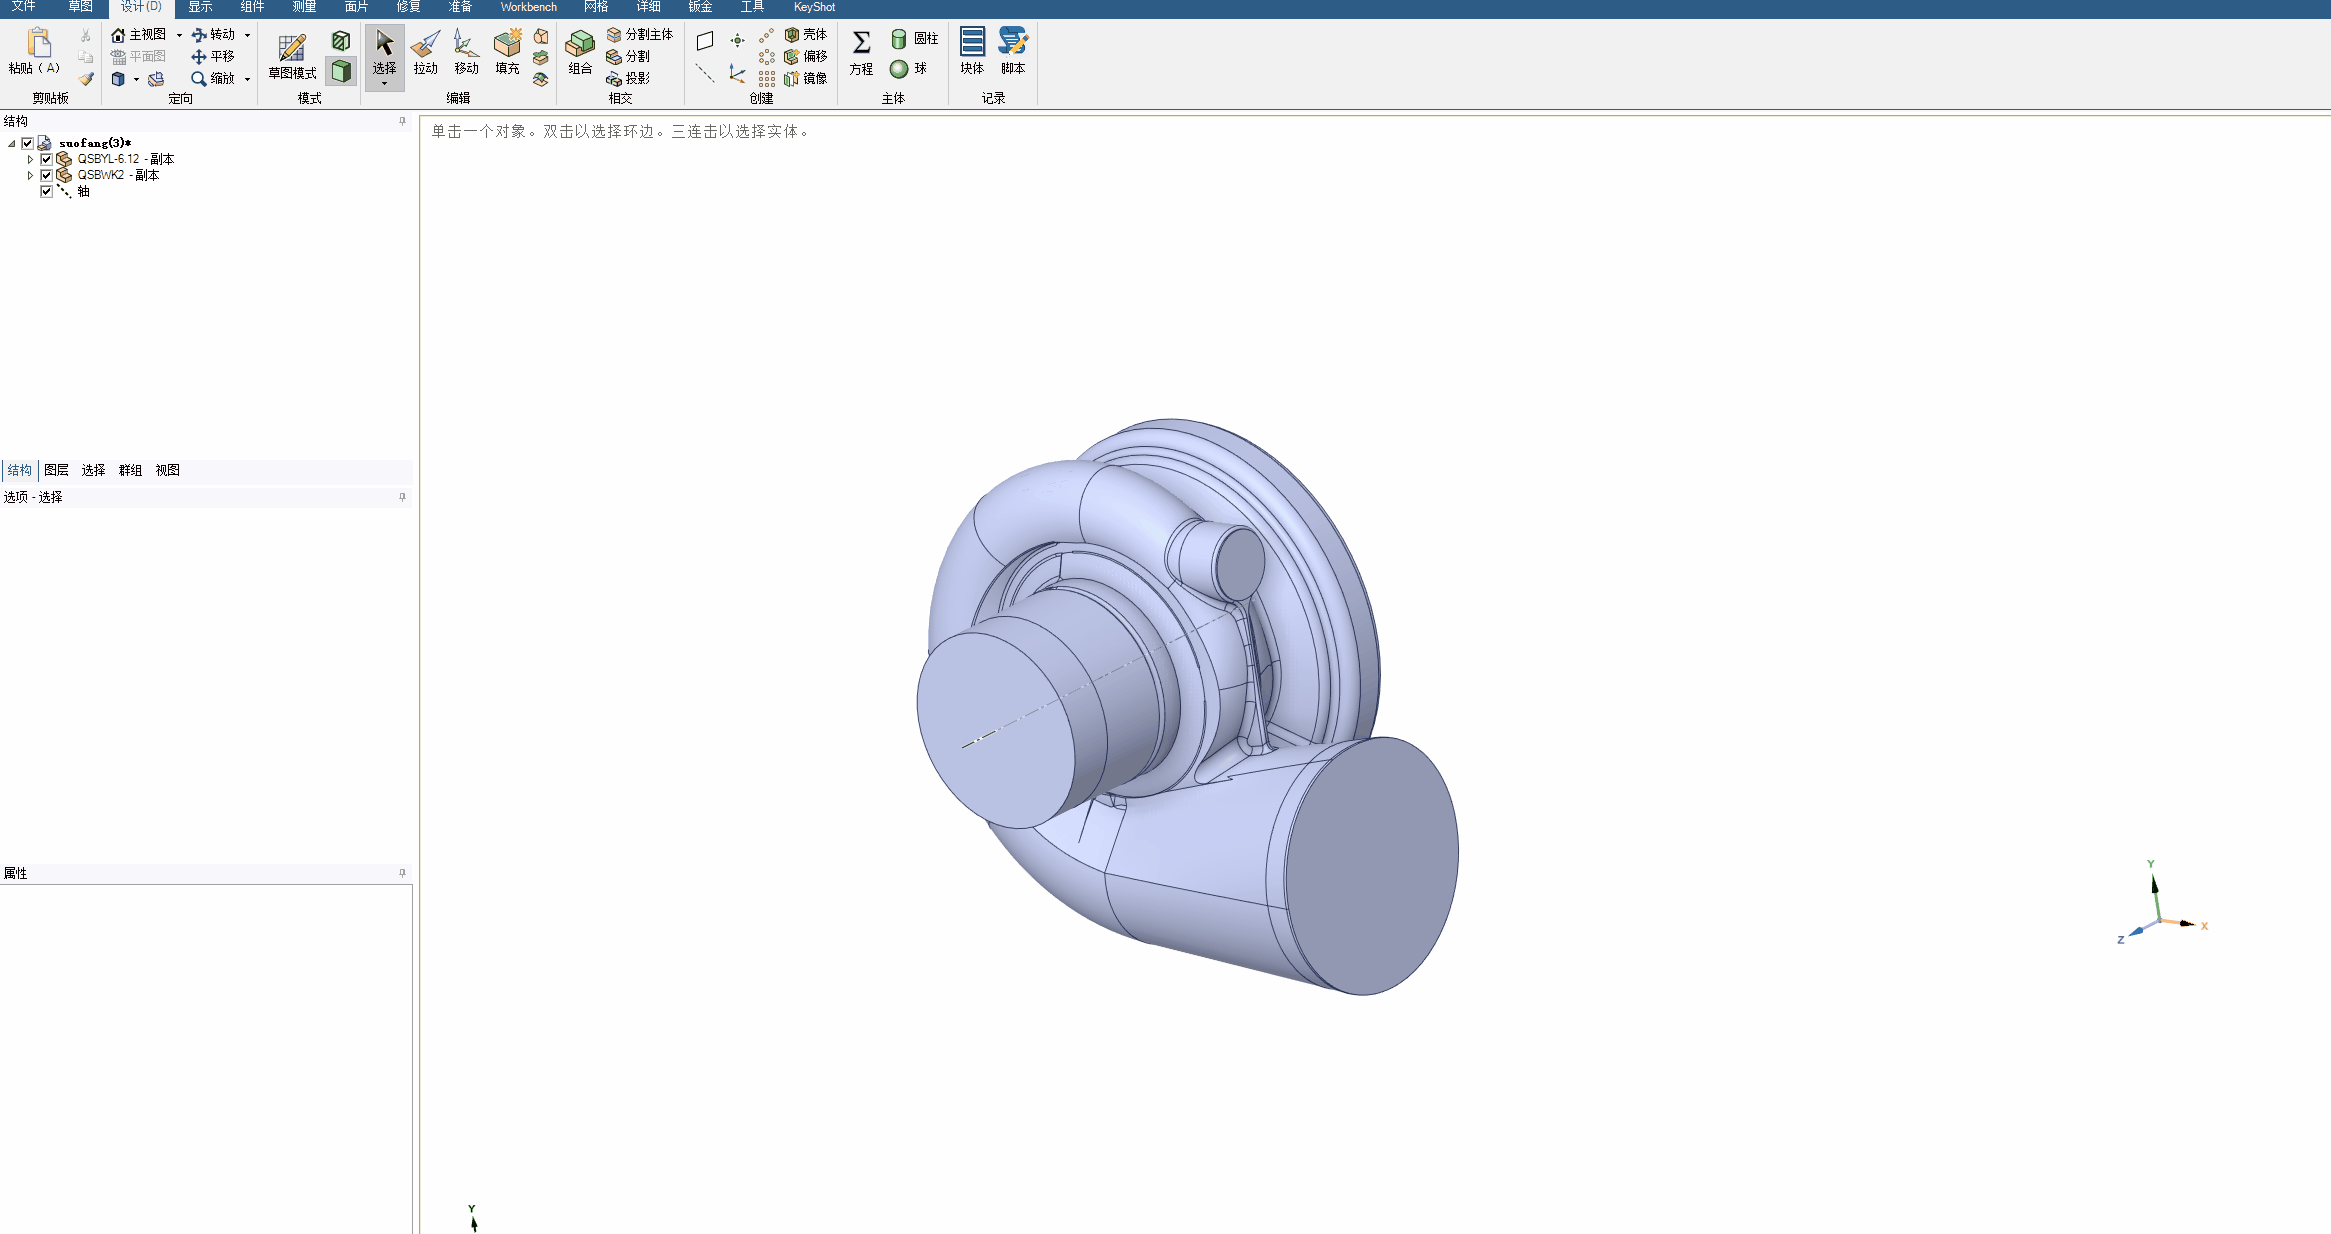Switch to Section mode striped cube icon
The height and width of the screenshot is (1234, 2331).
coord(341,41)
